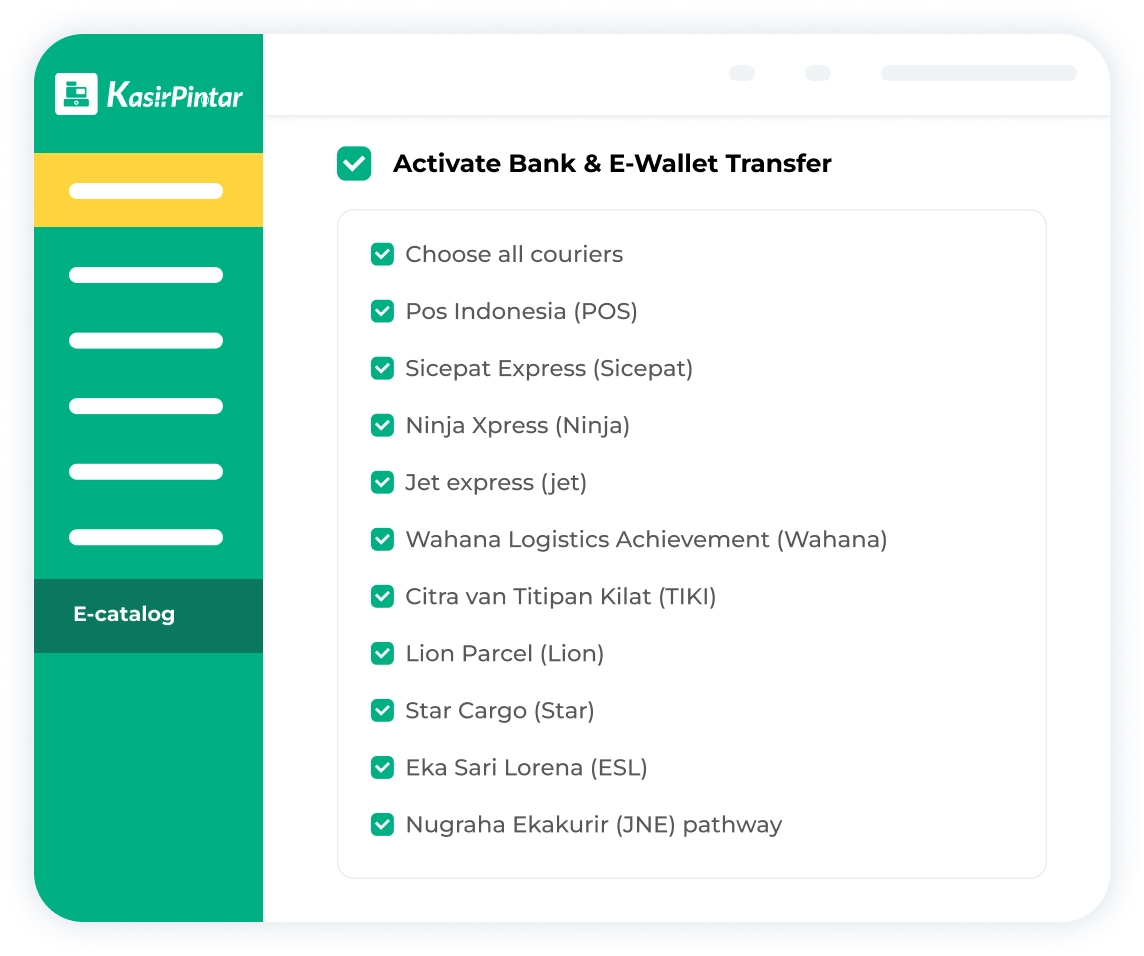Uncheck Choose all couriers checkbox

[x=382, y=255]
